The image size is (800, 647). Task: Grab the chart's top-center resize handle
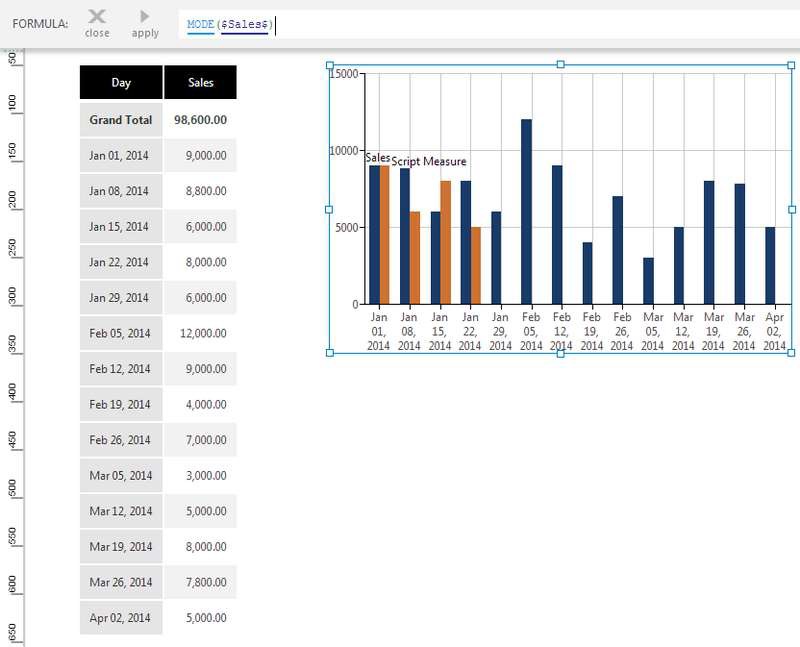click(560, 65)
